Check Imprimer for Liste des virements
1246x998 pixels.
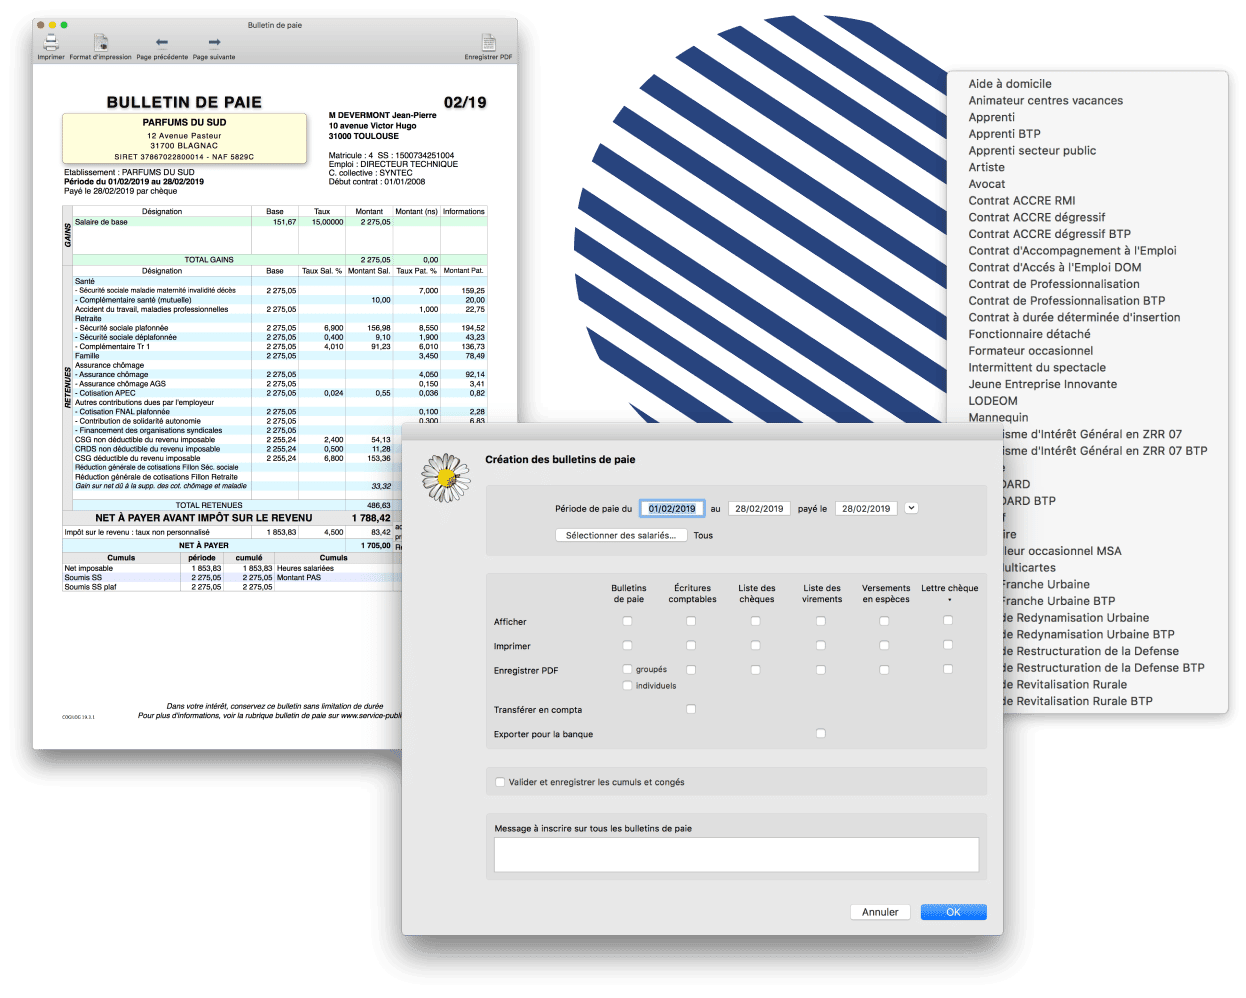tap(820, 645)
